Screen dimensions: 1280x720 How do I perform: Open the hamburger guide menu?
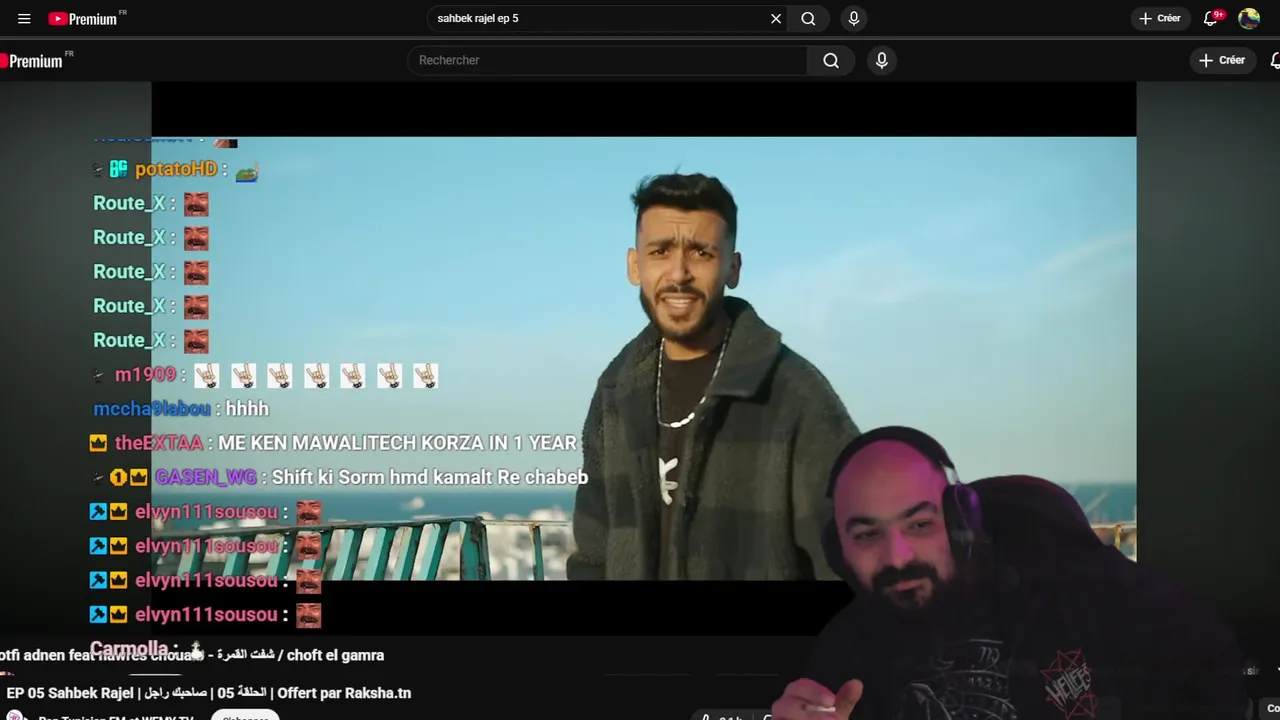click(24, 18)
